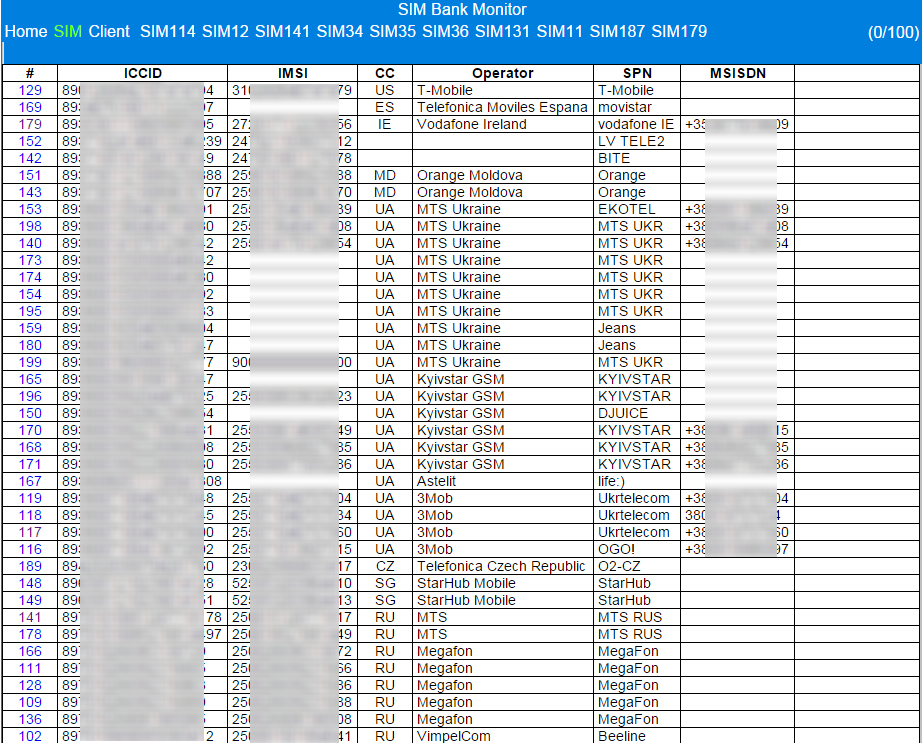The image size is (922, 743).
Task: Switch to SIM12 in navigation bar
Action: (x=225, y=31)
